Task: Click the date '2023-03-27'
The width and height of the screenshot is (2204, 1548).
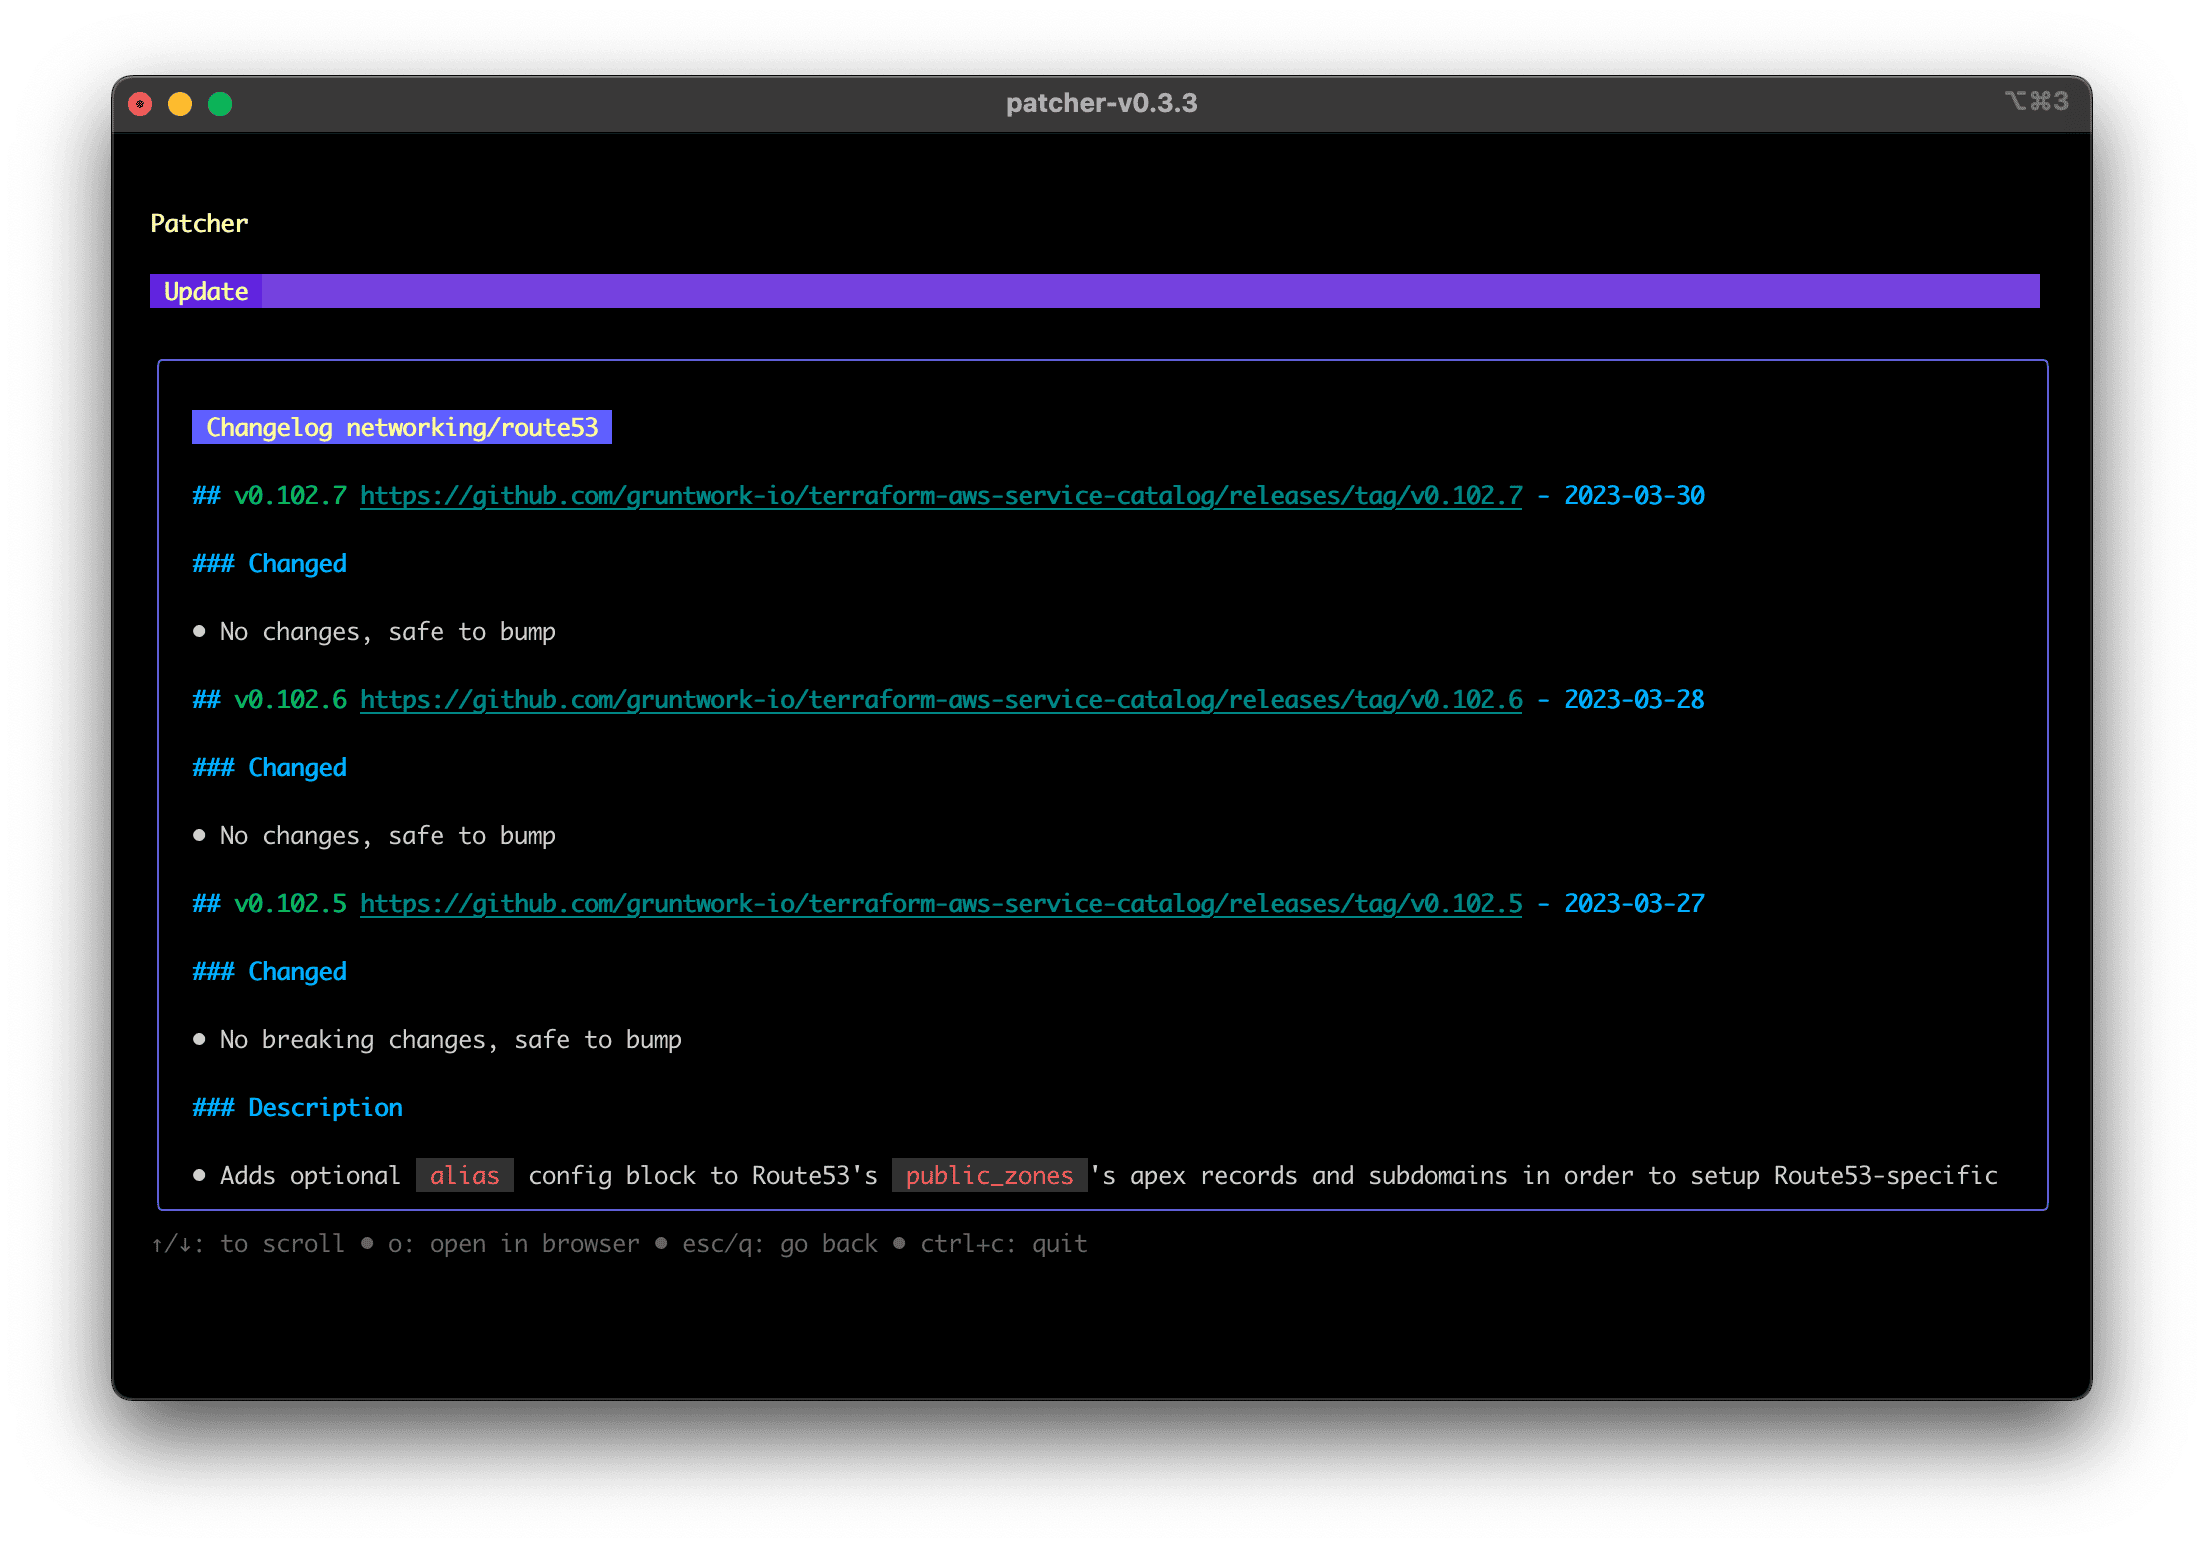Action: click(x=1634, y=904)
